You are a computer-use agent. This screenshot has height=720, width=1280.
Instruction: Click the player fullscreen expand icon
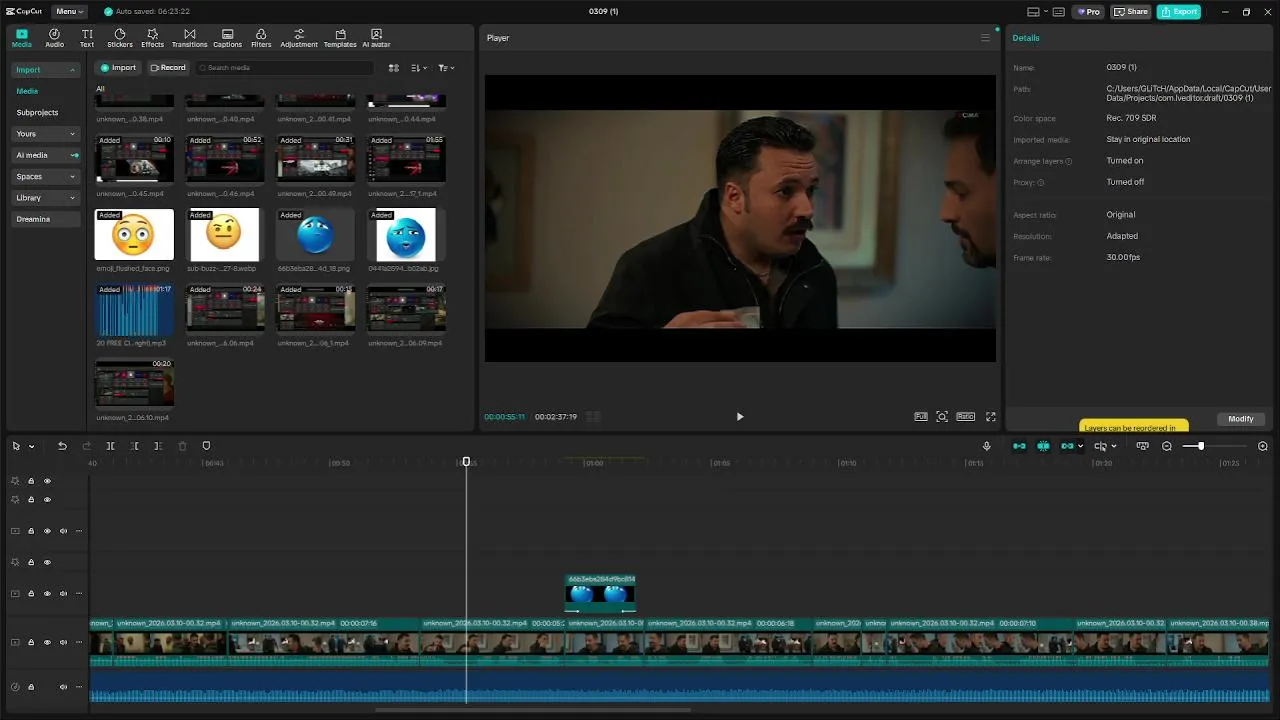(x=991, y=417)
